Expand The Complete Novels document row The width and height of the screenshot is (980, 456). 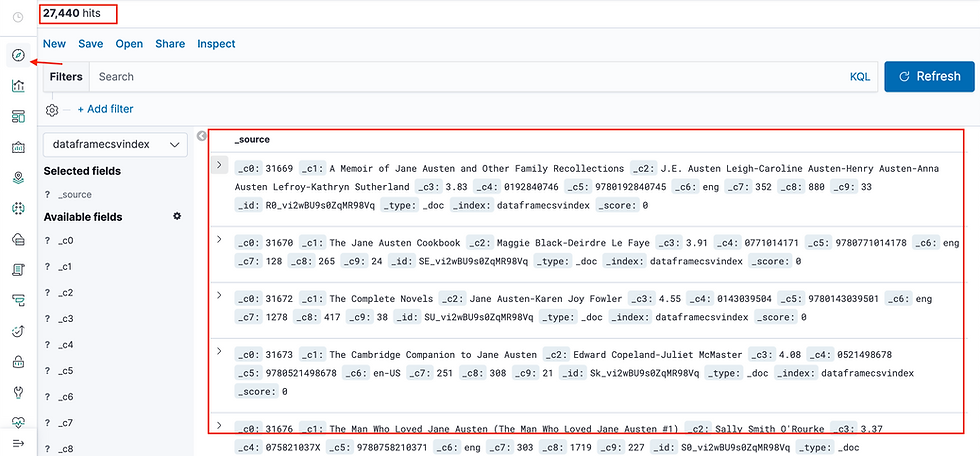tap(219, 295)
